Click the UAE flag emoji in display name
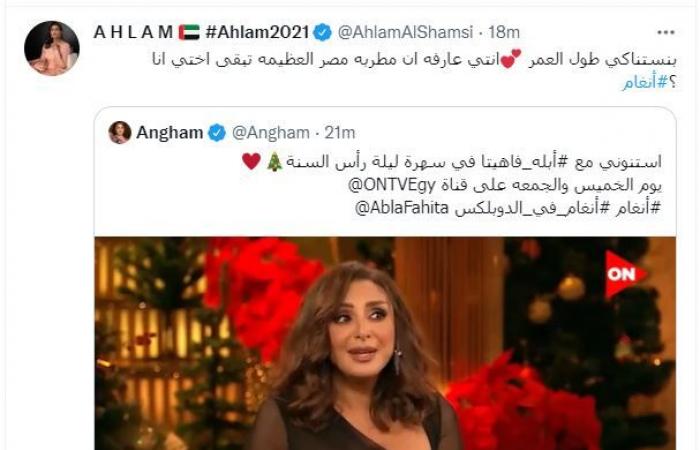The width and height of the screenshot is (700, 450). point(189,33)
